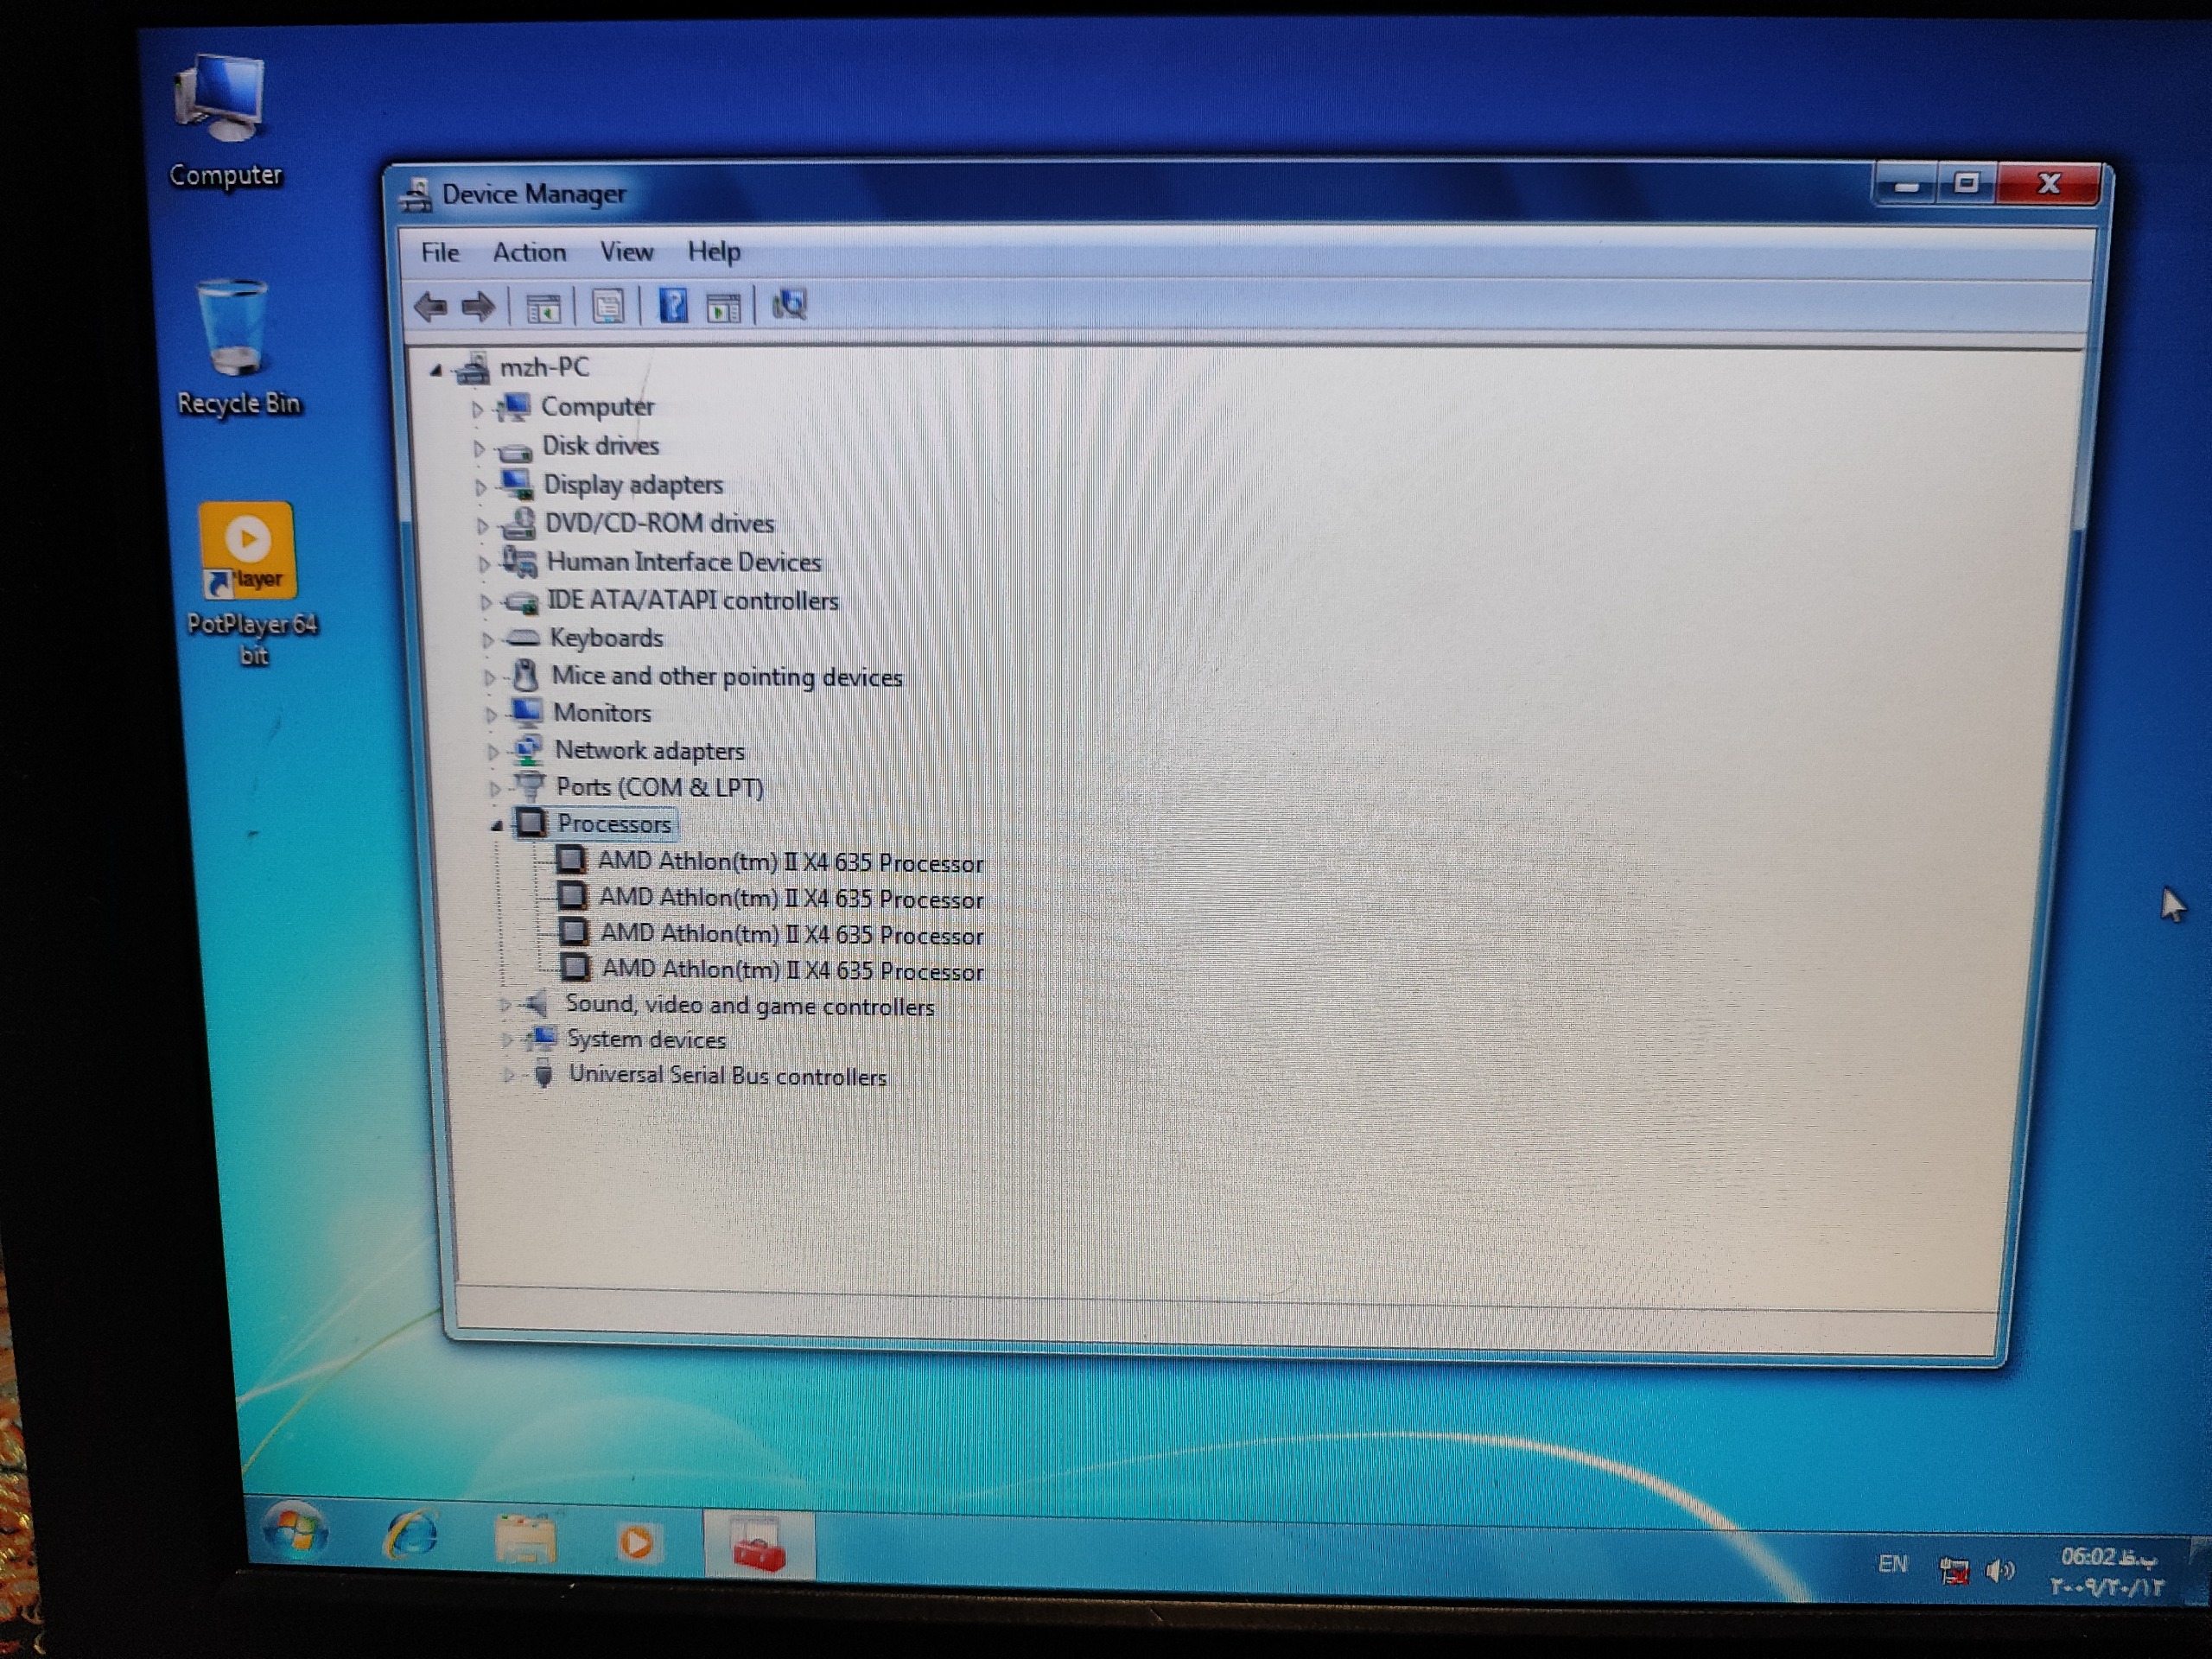Expand Mice and other pointing devices arrow
Screen dimensions: 2212x1659
(x=490, y=678)
